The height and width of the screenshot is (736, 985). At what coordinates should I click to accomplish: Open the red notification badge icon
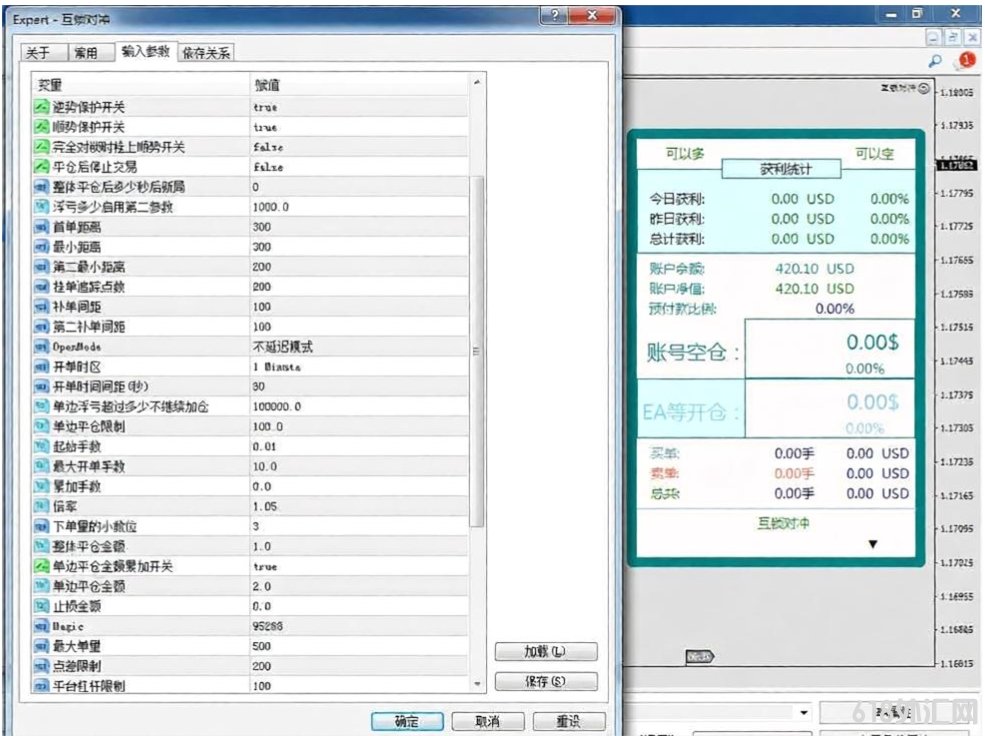click(966, 60)
